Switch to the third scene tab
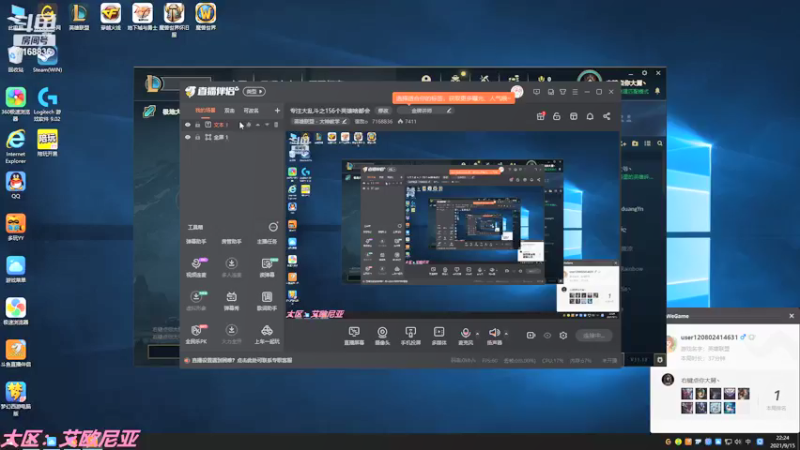800x450 pixels. (251, 110)
